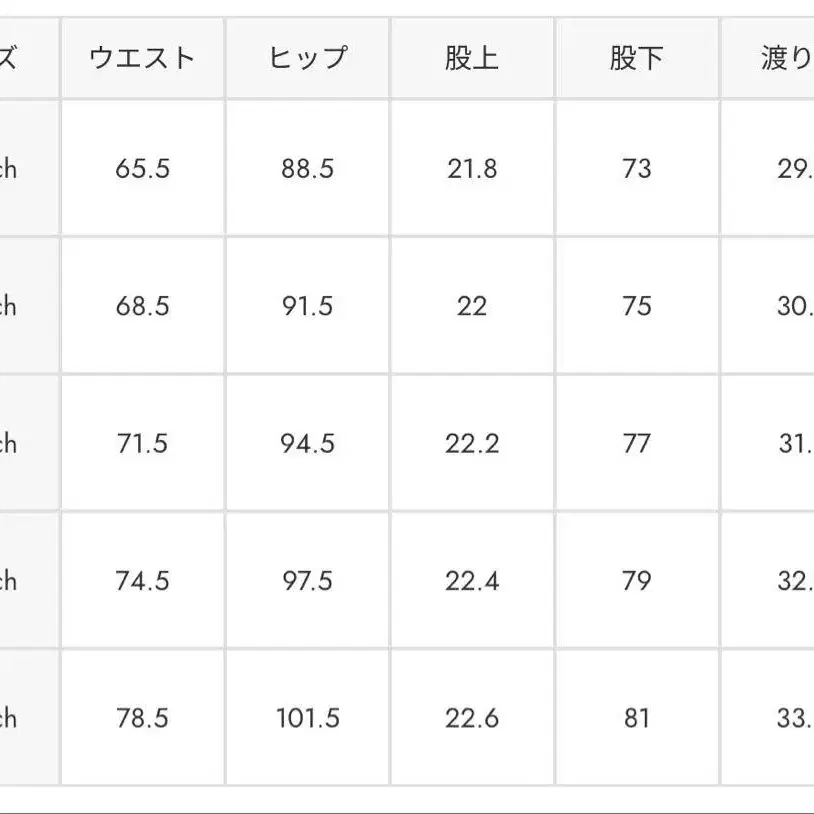Click the hip value 97.5 cell
This screenshot has width=814, height=814.
pos(307,580)
